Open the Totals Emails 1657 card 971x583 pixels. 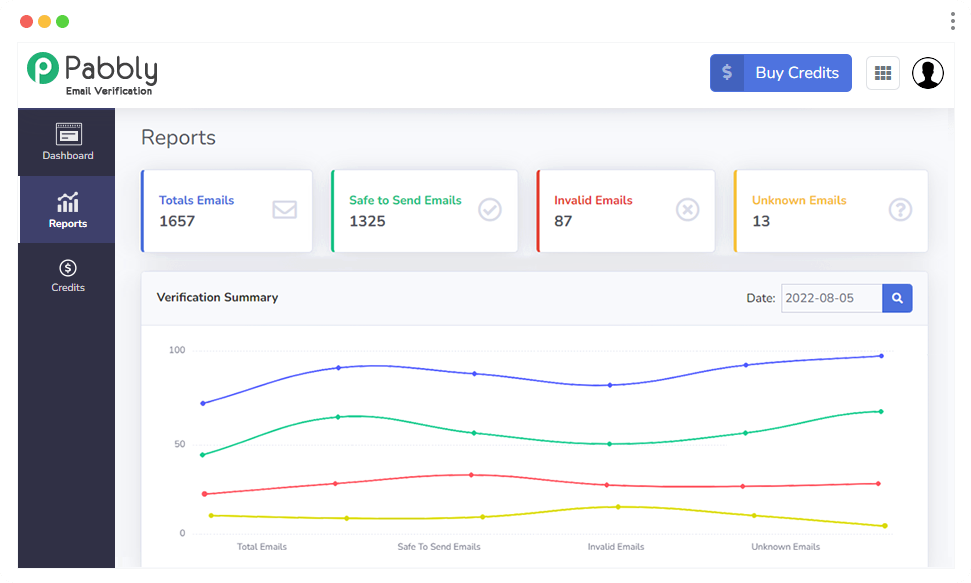[227, 210]
